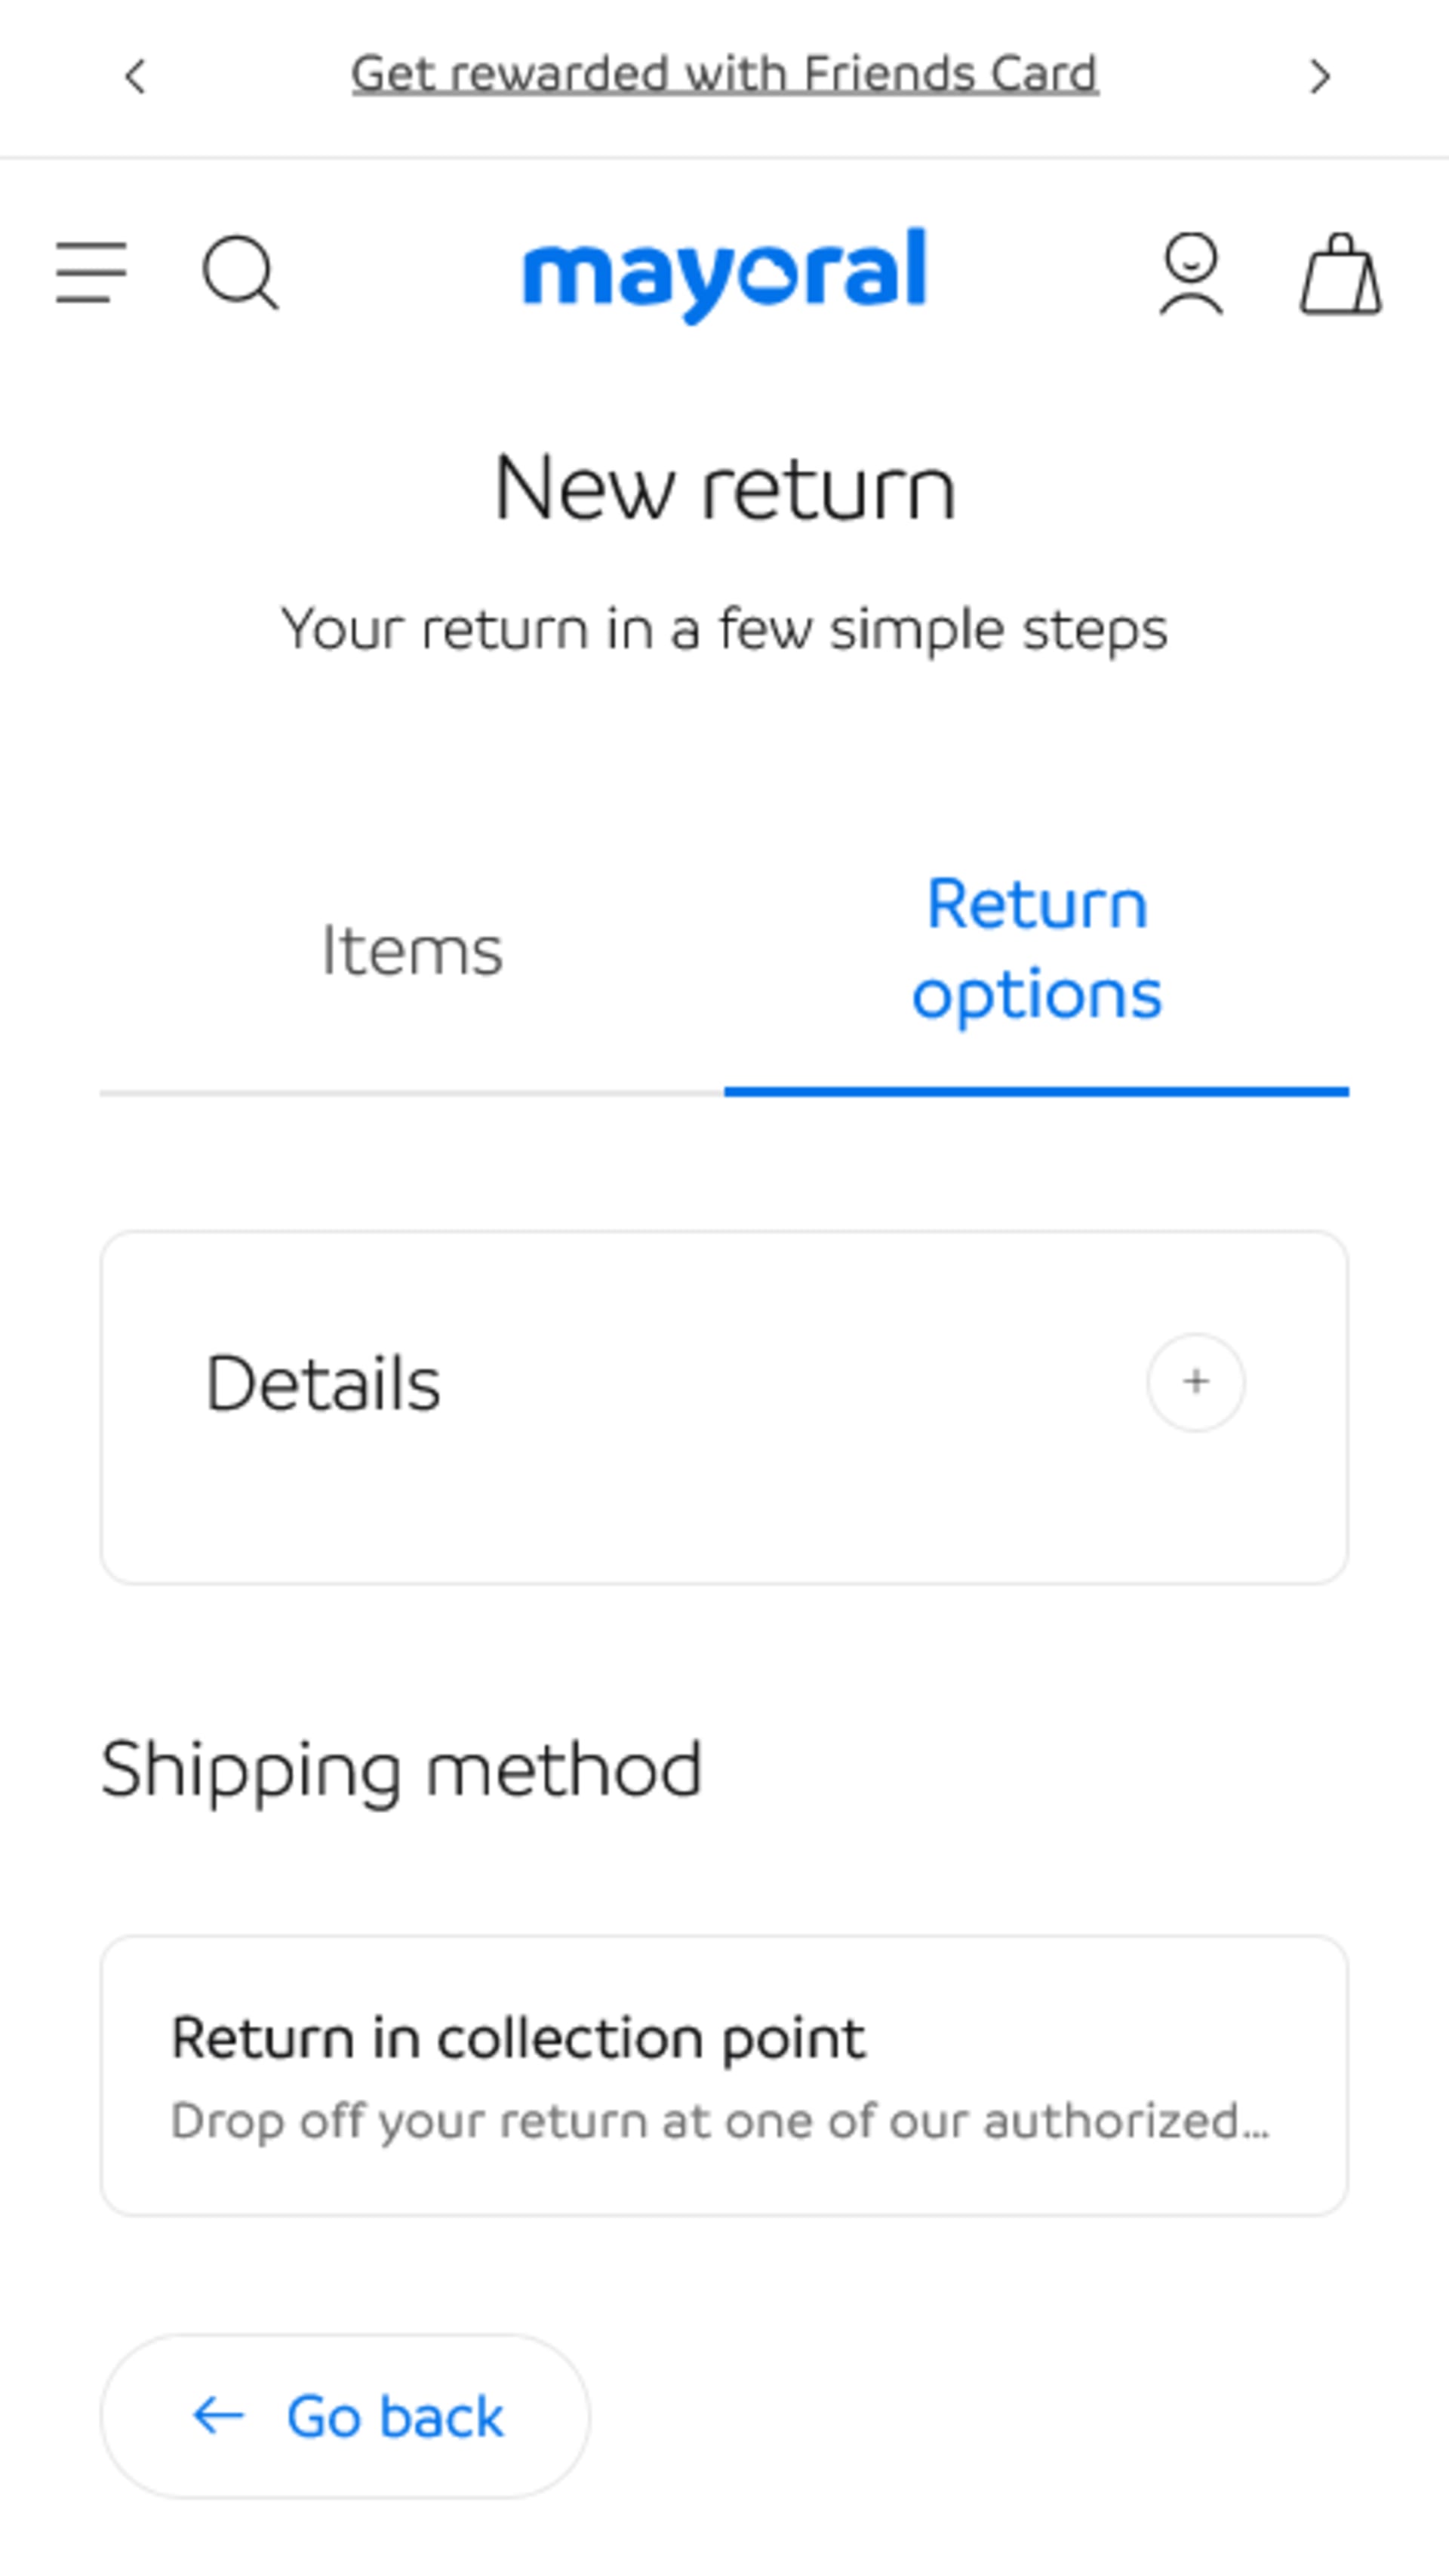Click the Go back button

[x=345, y=2417]
